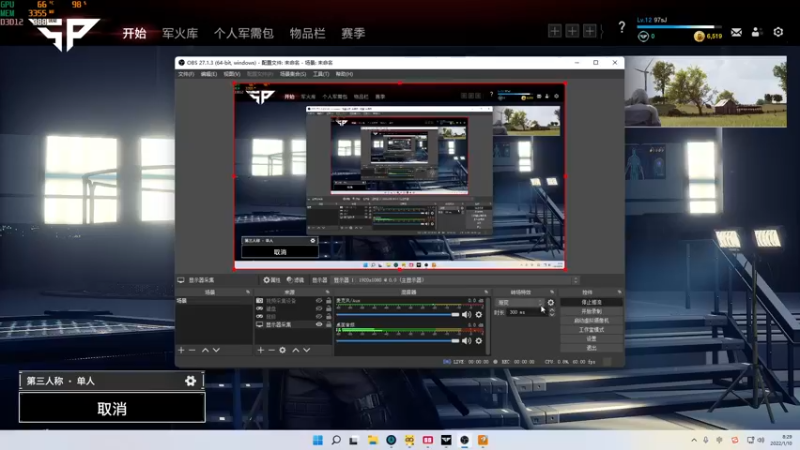Image resolution: width=800 pixels, height=450 pixels.
Task: Switch to OBS icon in taskbar
Action: [x=464, y=440]
